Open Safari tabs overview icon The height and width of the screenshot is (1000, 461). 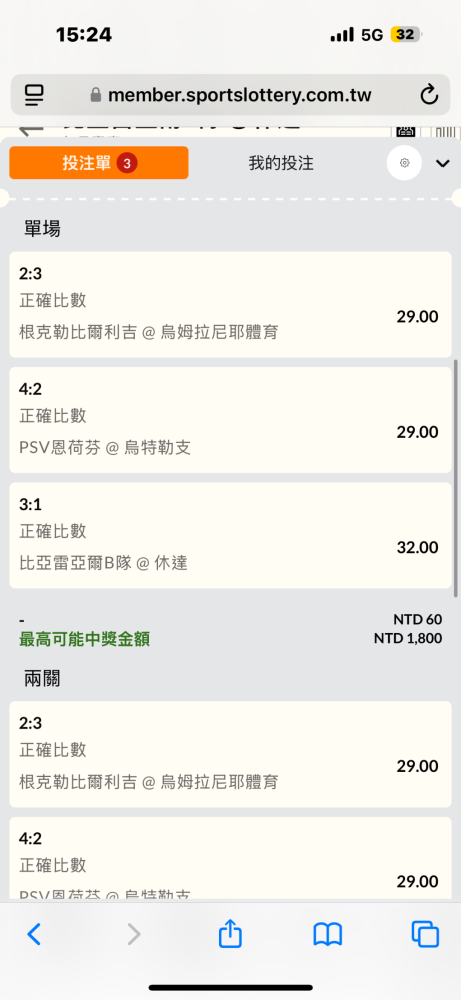click(425, 934)
